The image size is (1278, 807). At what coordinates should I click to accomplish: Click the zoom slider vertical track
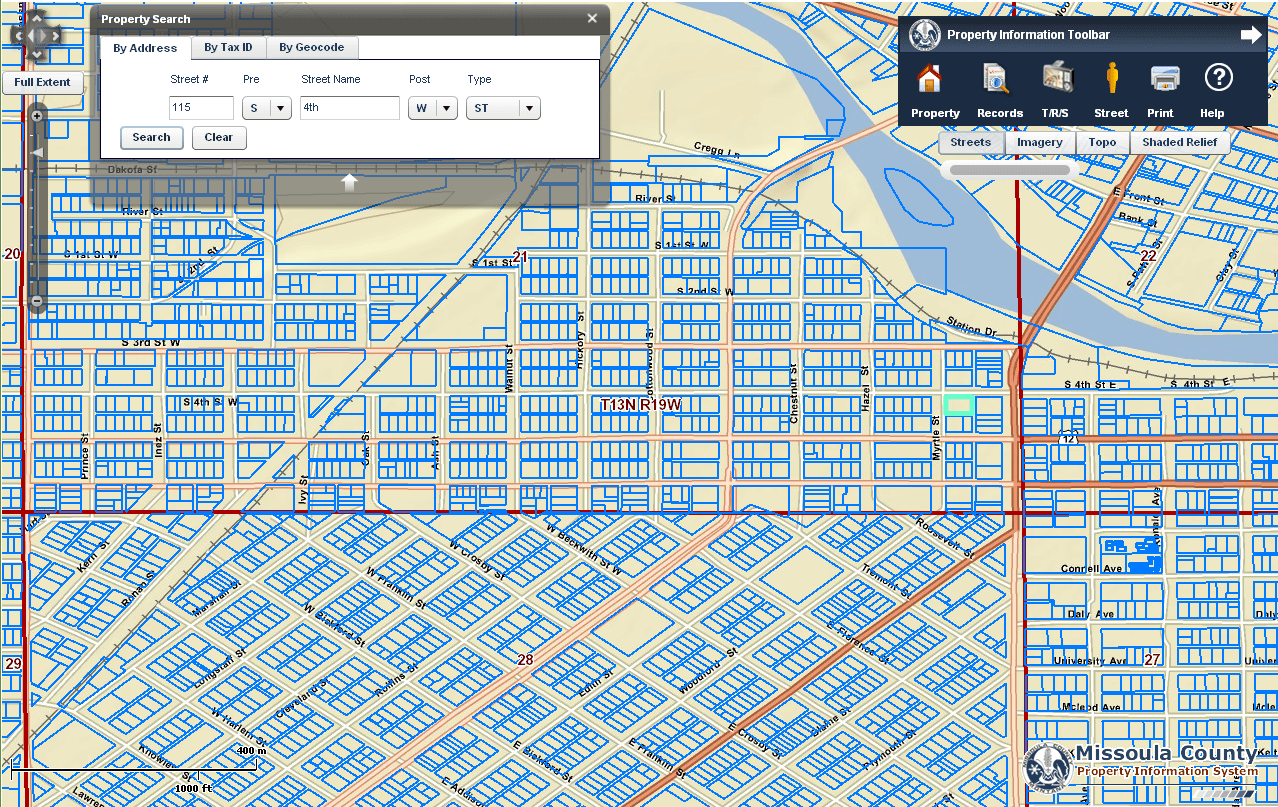(x=37, y=208)
